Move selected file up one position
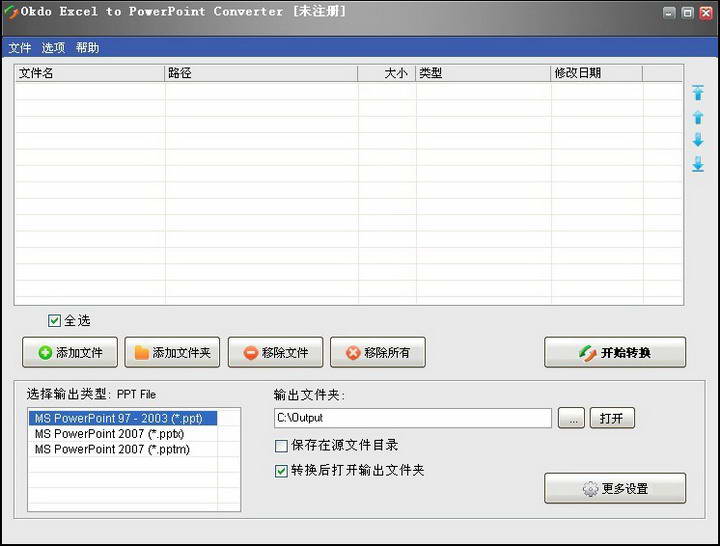720x546 pixels. pyautogui.click(x=698, y=118)
